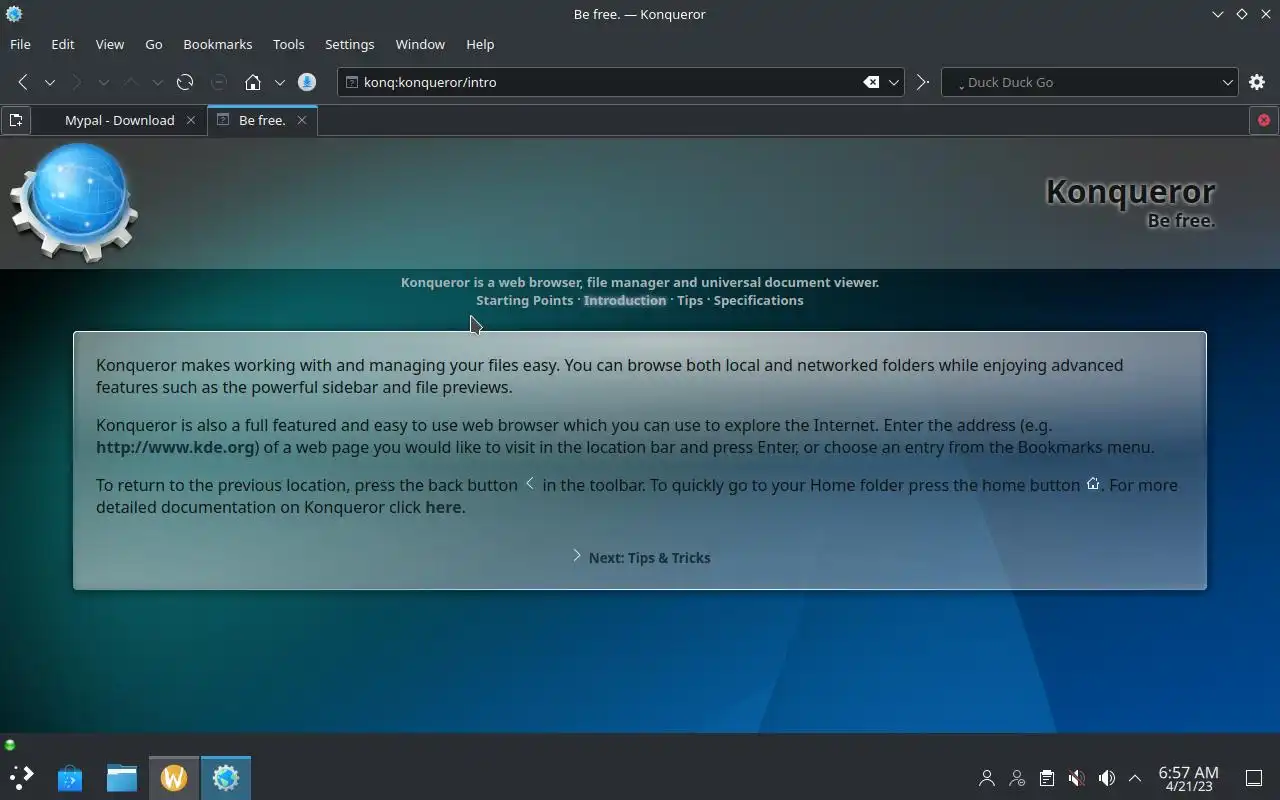
Task: Open the Settings menu
Action: (x=350, y=44)
